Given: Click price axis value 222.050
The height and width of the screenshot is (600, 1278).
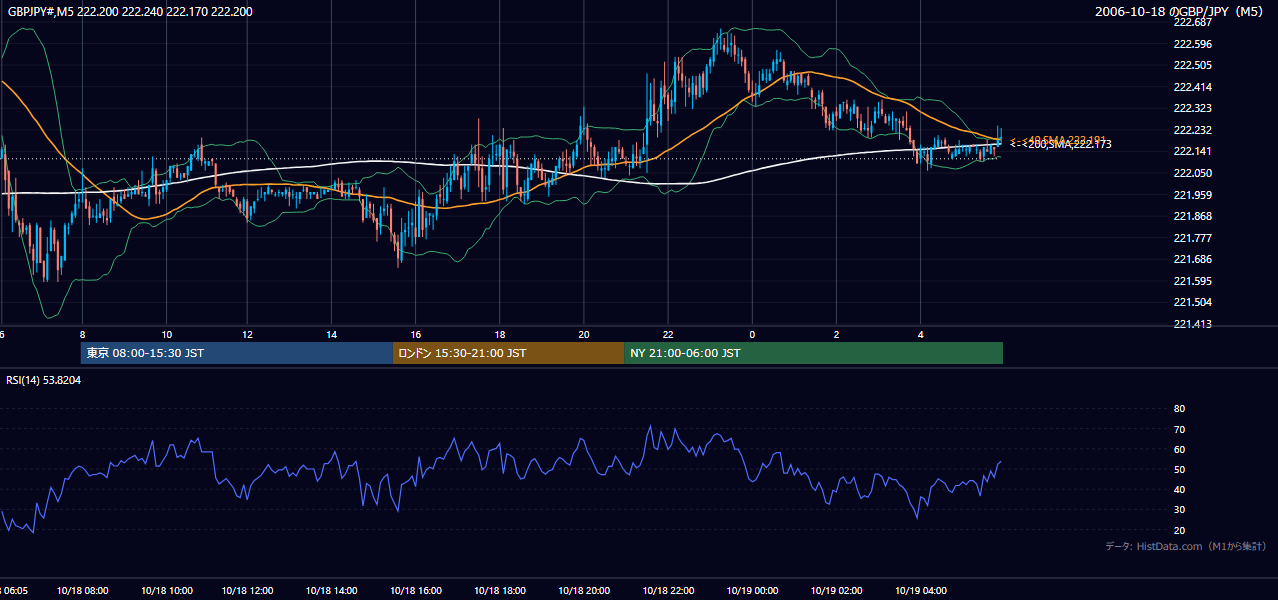Looking at the screenshot, I should tap(1192, 173).
